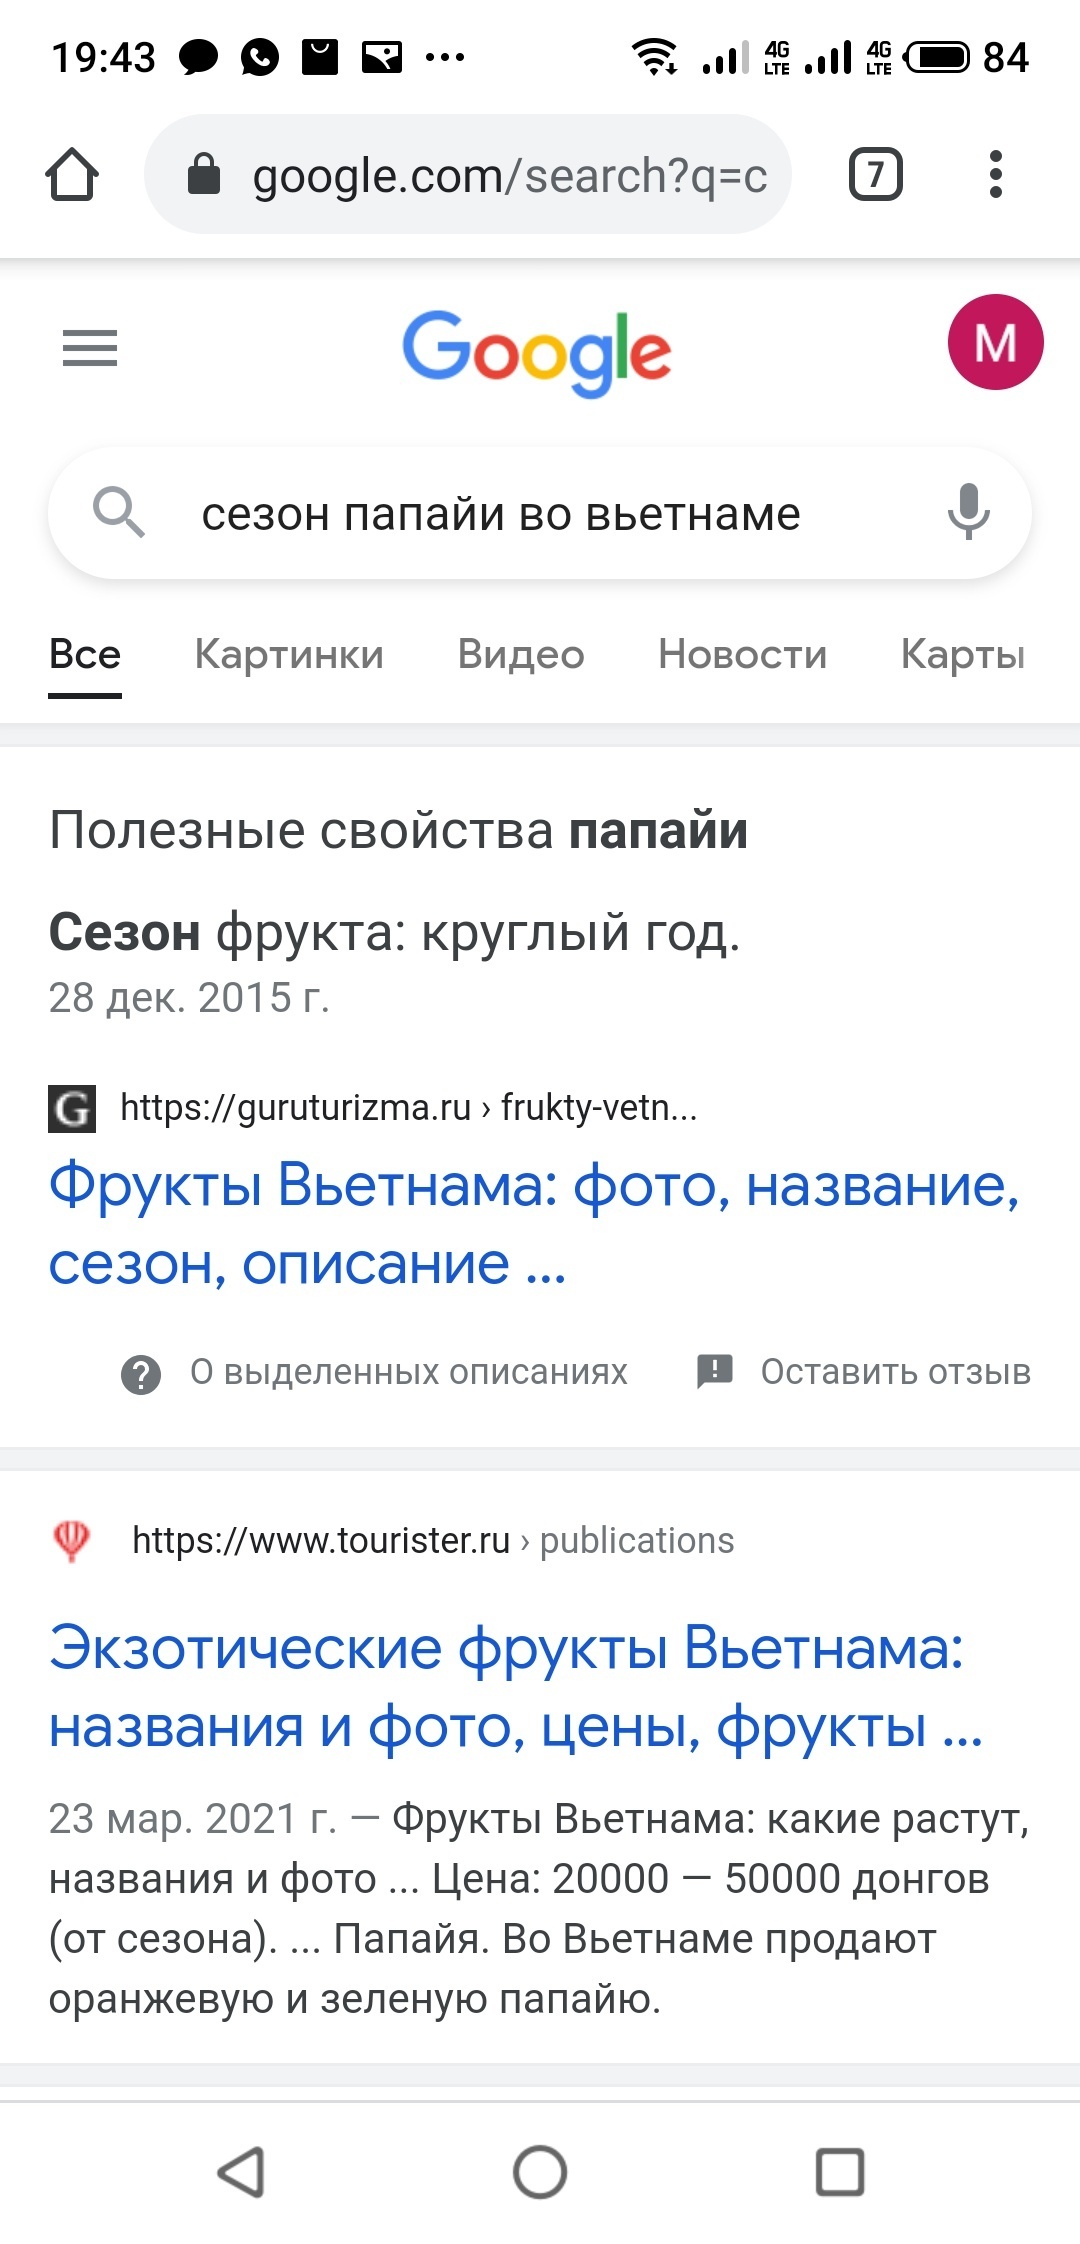Open the tab switcher showing 7 tabs
Viewport: 1080px width, 2244px height.
pos(875,175)
